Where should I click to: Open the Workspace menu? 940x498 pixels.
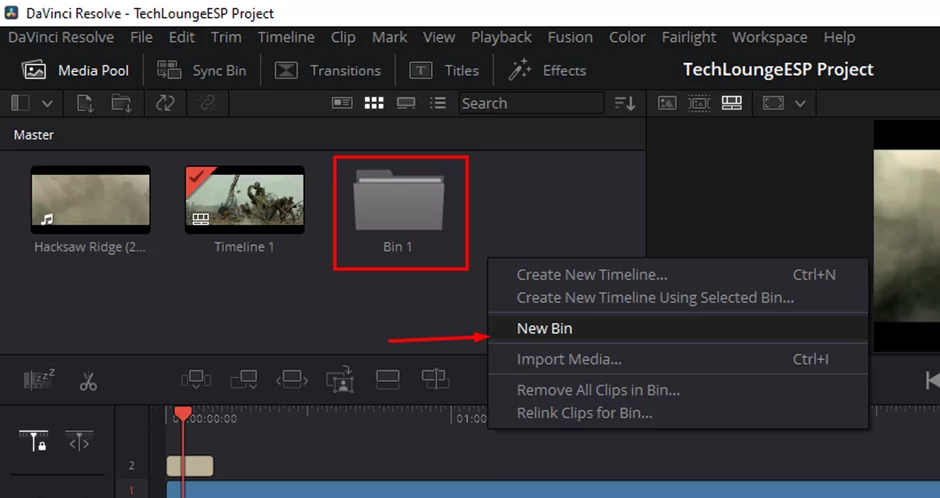[769, 37]
